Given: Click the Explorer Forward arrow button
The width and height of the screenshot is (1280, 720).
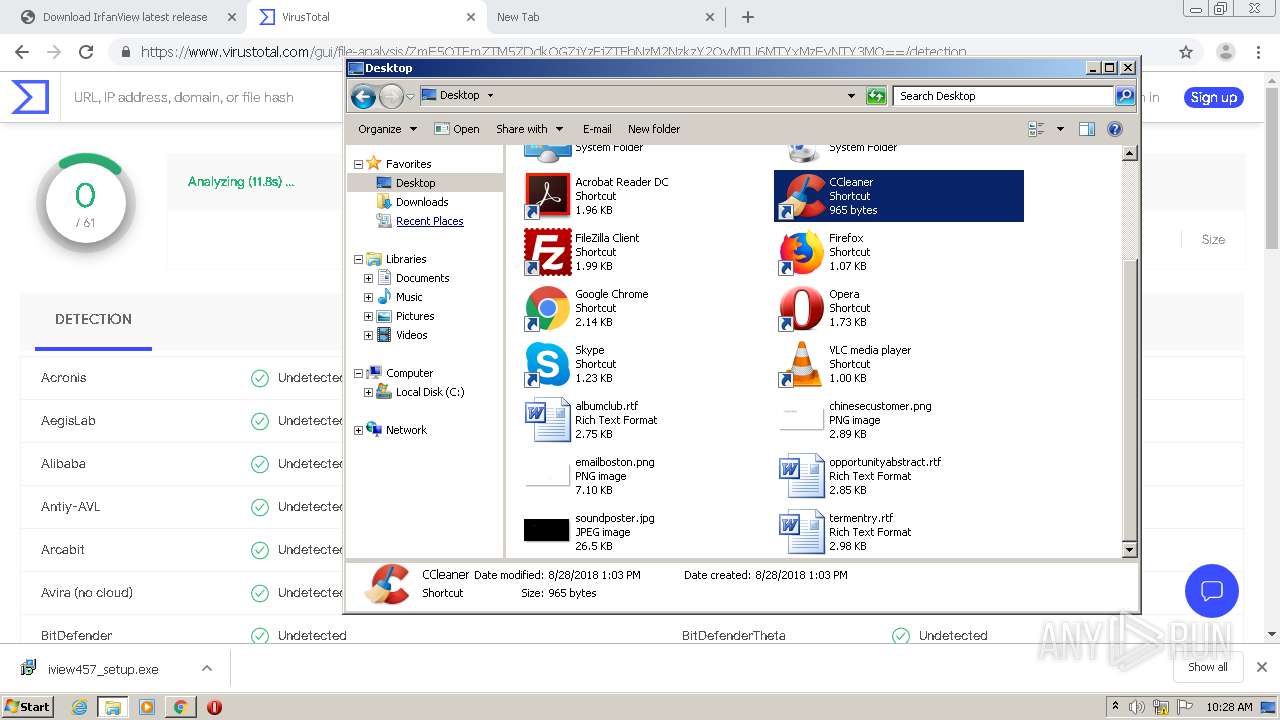Looking at the screenshot, I should pyautogui.click(x=391, y=96).
